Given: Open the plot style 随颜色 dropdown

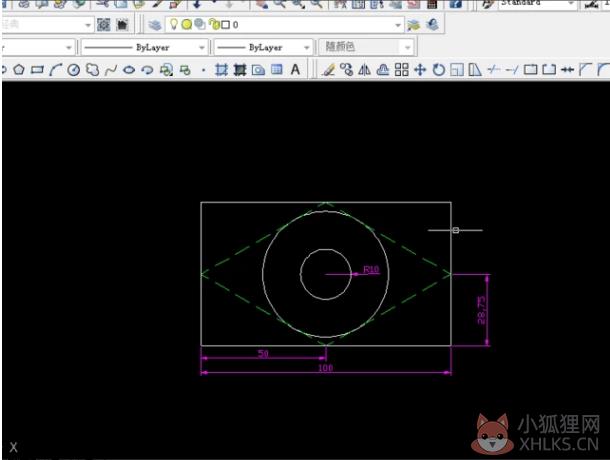Looking at the screenshot, I should point(407,47).
